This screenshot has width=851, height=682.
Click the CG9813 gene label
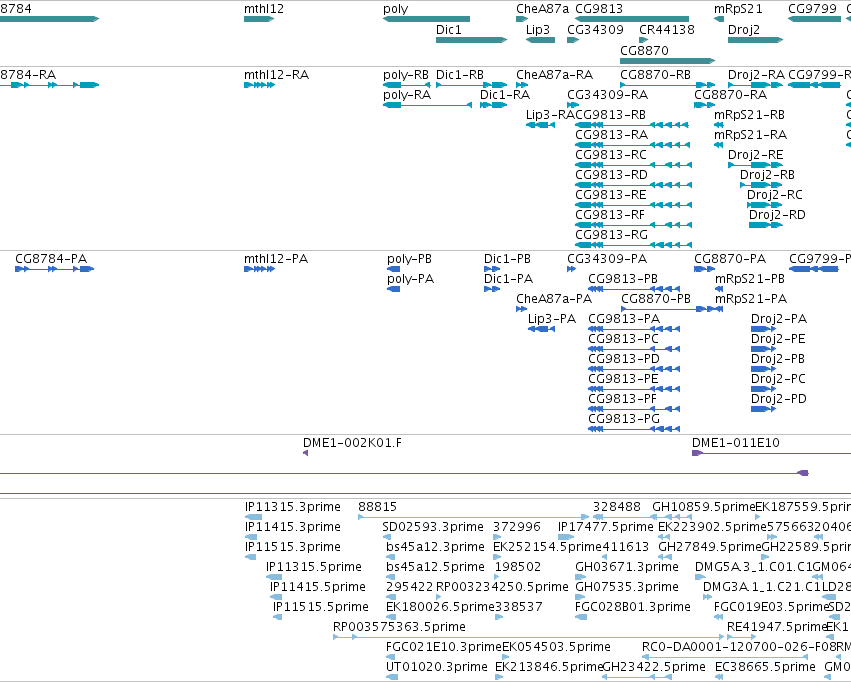tap(599, 9)
